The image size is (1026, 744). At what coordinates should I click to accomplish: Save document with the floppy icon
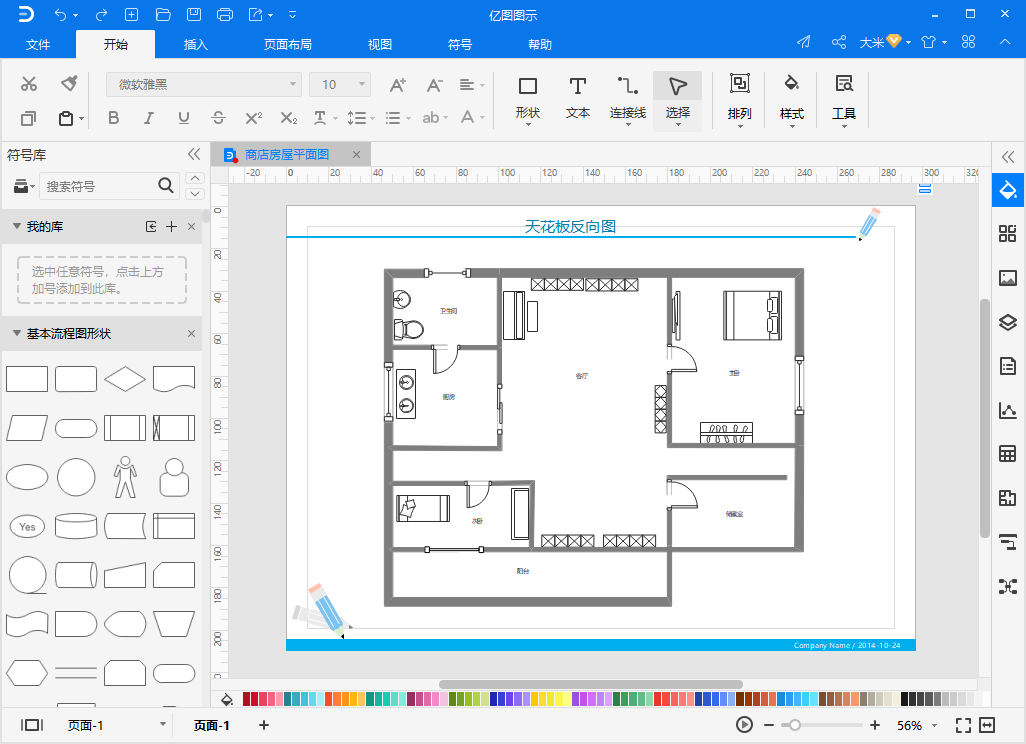(x=194, y=14)
